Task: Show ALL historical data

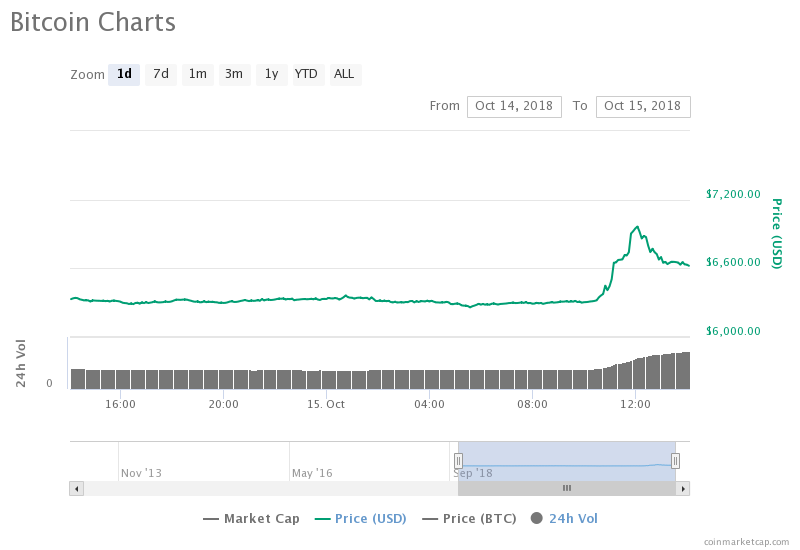Action: (344, 74)
